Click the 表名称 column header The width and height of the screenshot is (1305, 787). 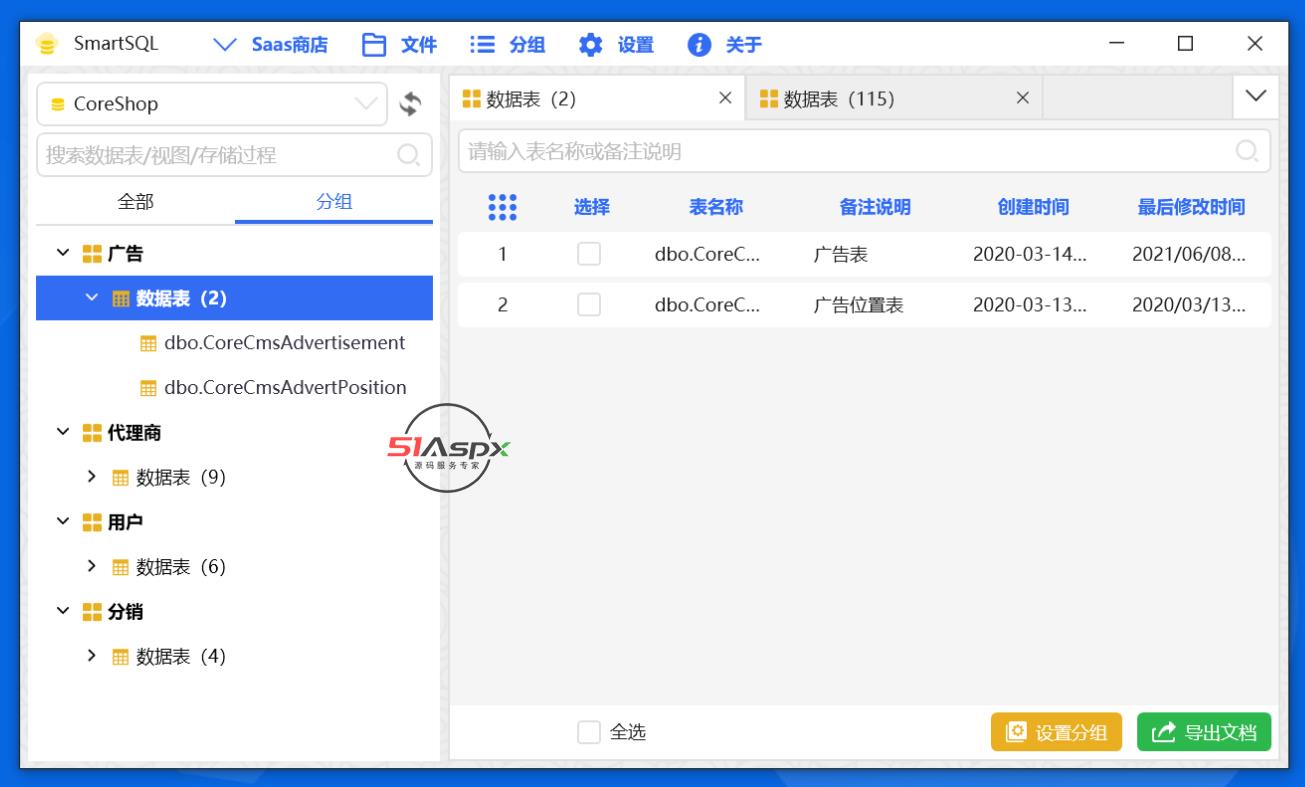(x=715, y=207)
